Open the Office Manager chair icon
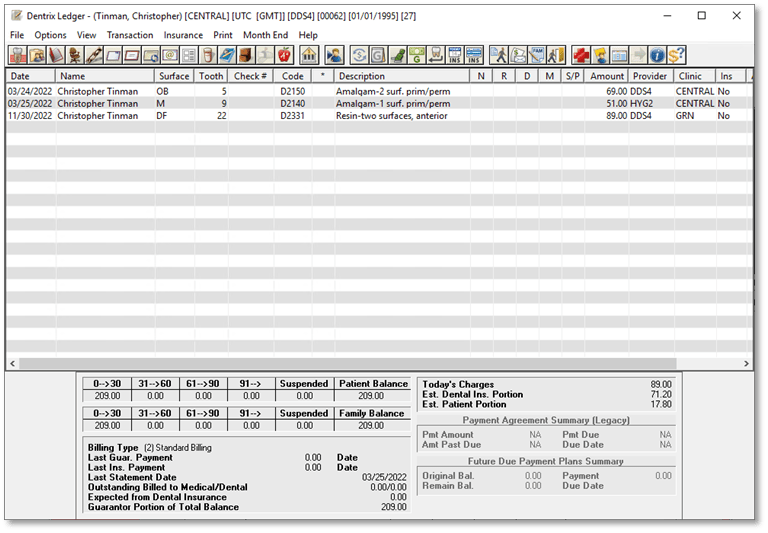This screenshot has width=768, height=533. click(x=75, y=55)
